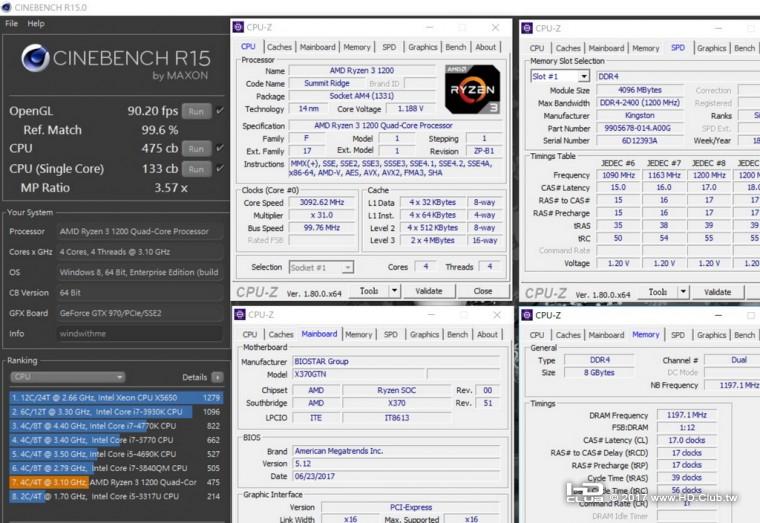Click the Info field containing windwithme
This screenshot has height=523, width=760.
tap(140, 333)
